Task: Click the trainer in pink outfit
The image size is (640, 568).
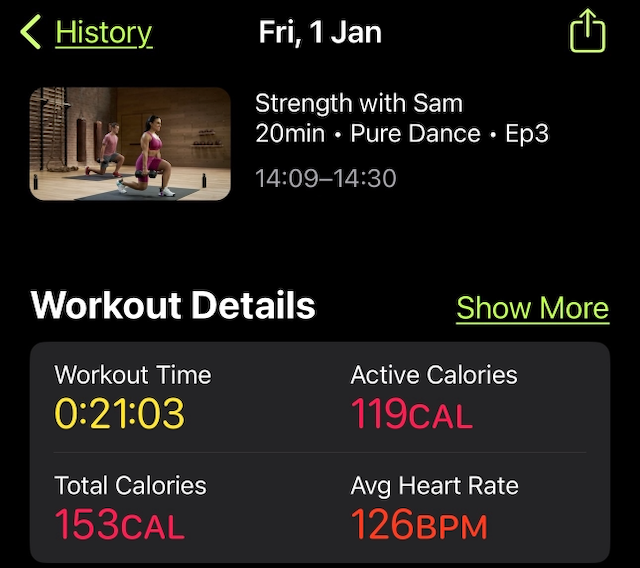Action: 150,155
